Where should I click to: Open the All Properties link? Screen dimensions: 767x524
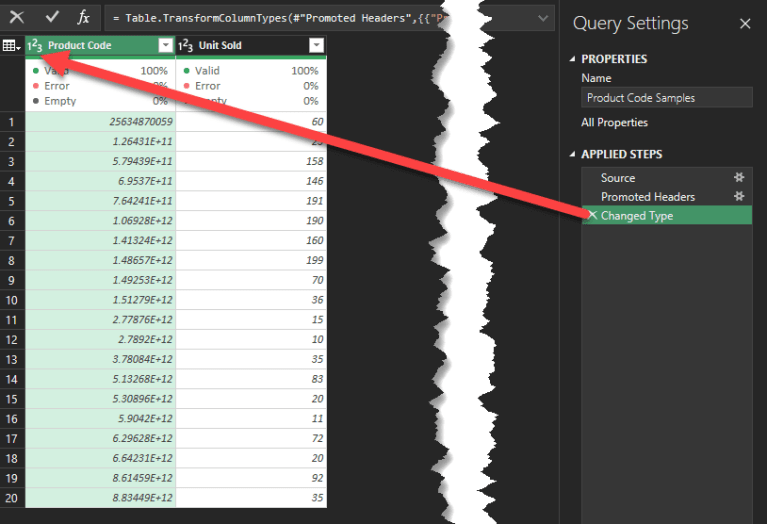coord(614,122)
